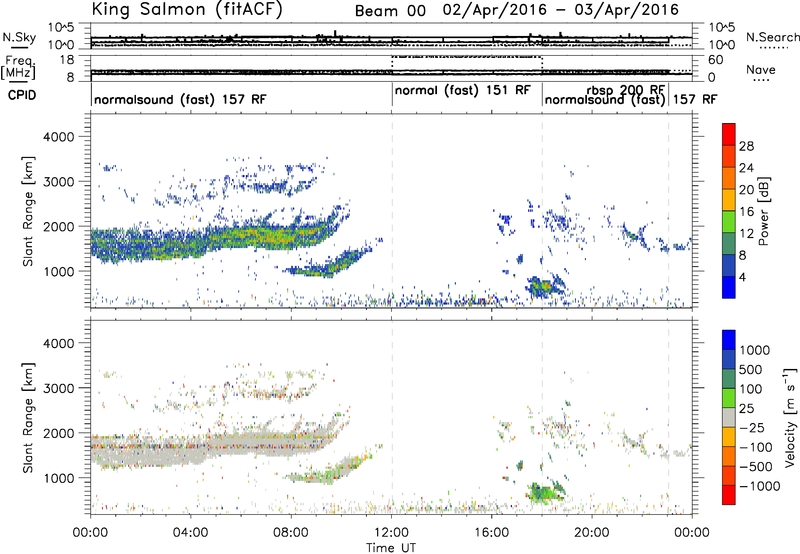
Task: Click the 16 tick on the Power scale
Action: coord(746,212)
